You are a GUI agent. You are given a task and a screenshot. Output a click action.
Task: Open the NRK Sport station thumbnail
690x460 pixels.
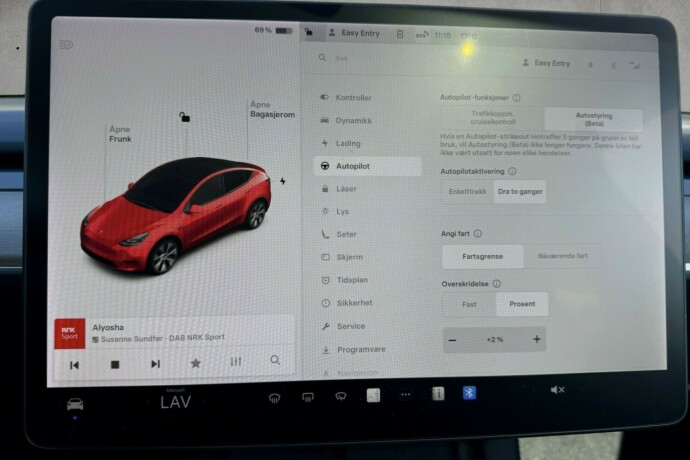click(70, 333)
